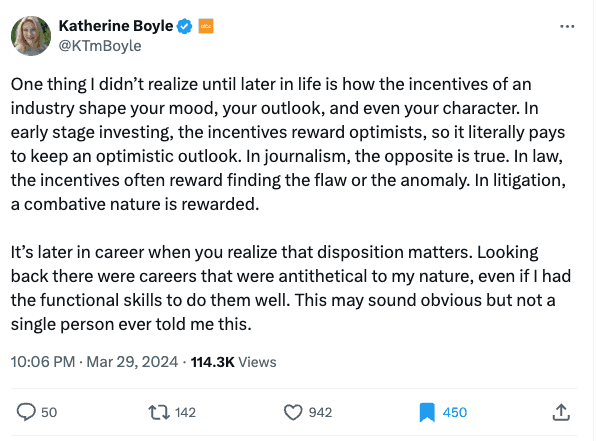Click the paragraph starting "It's later in career"

(x=291, y=288)
